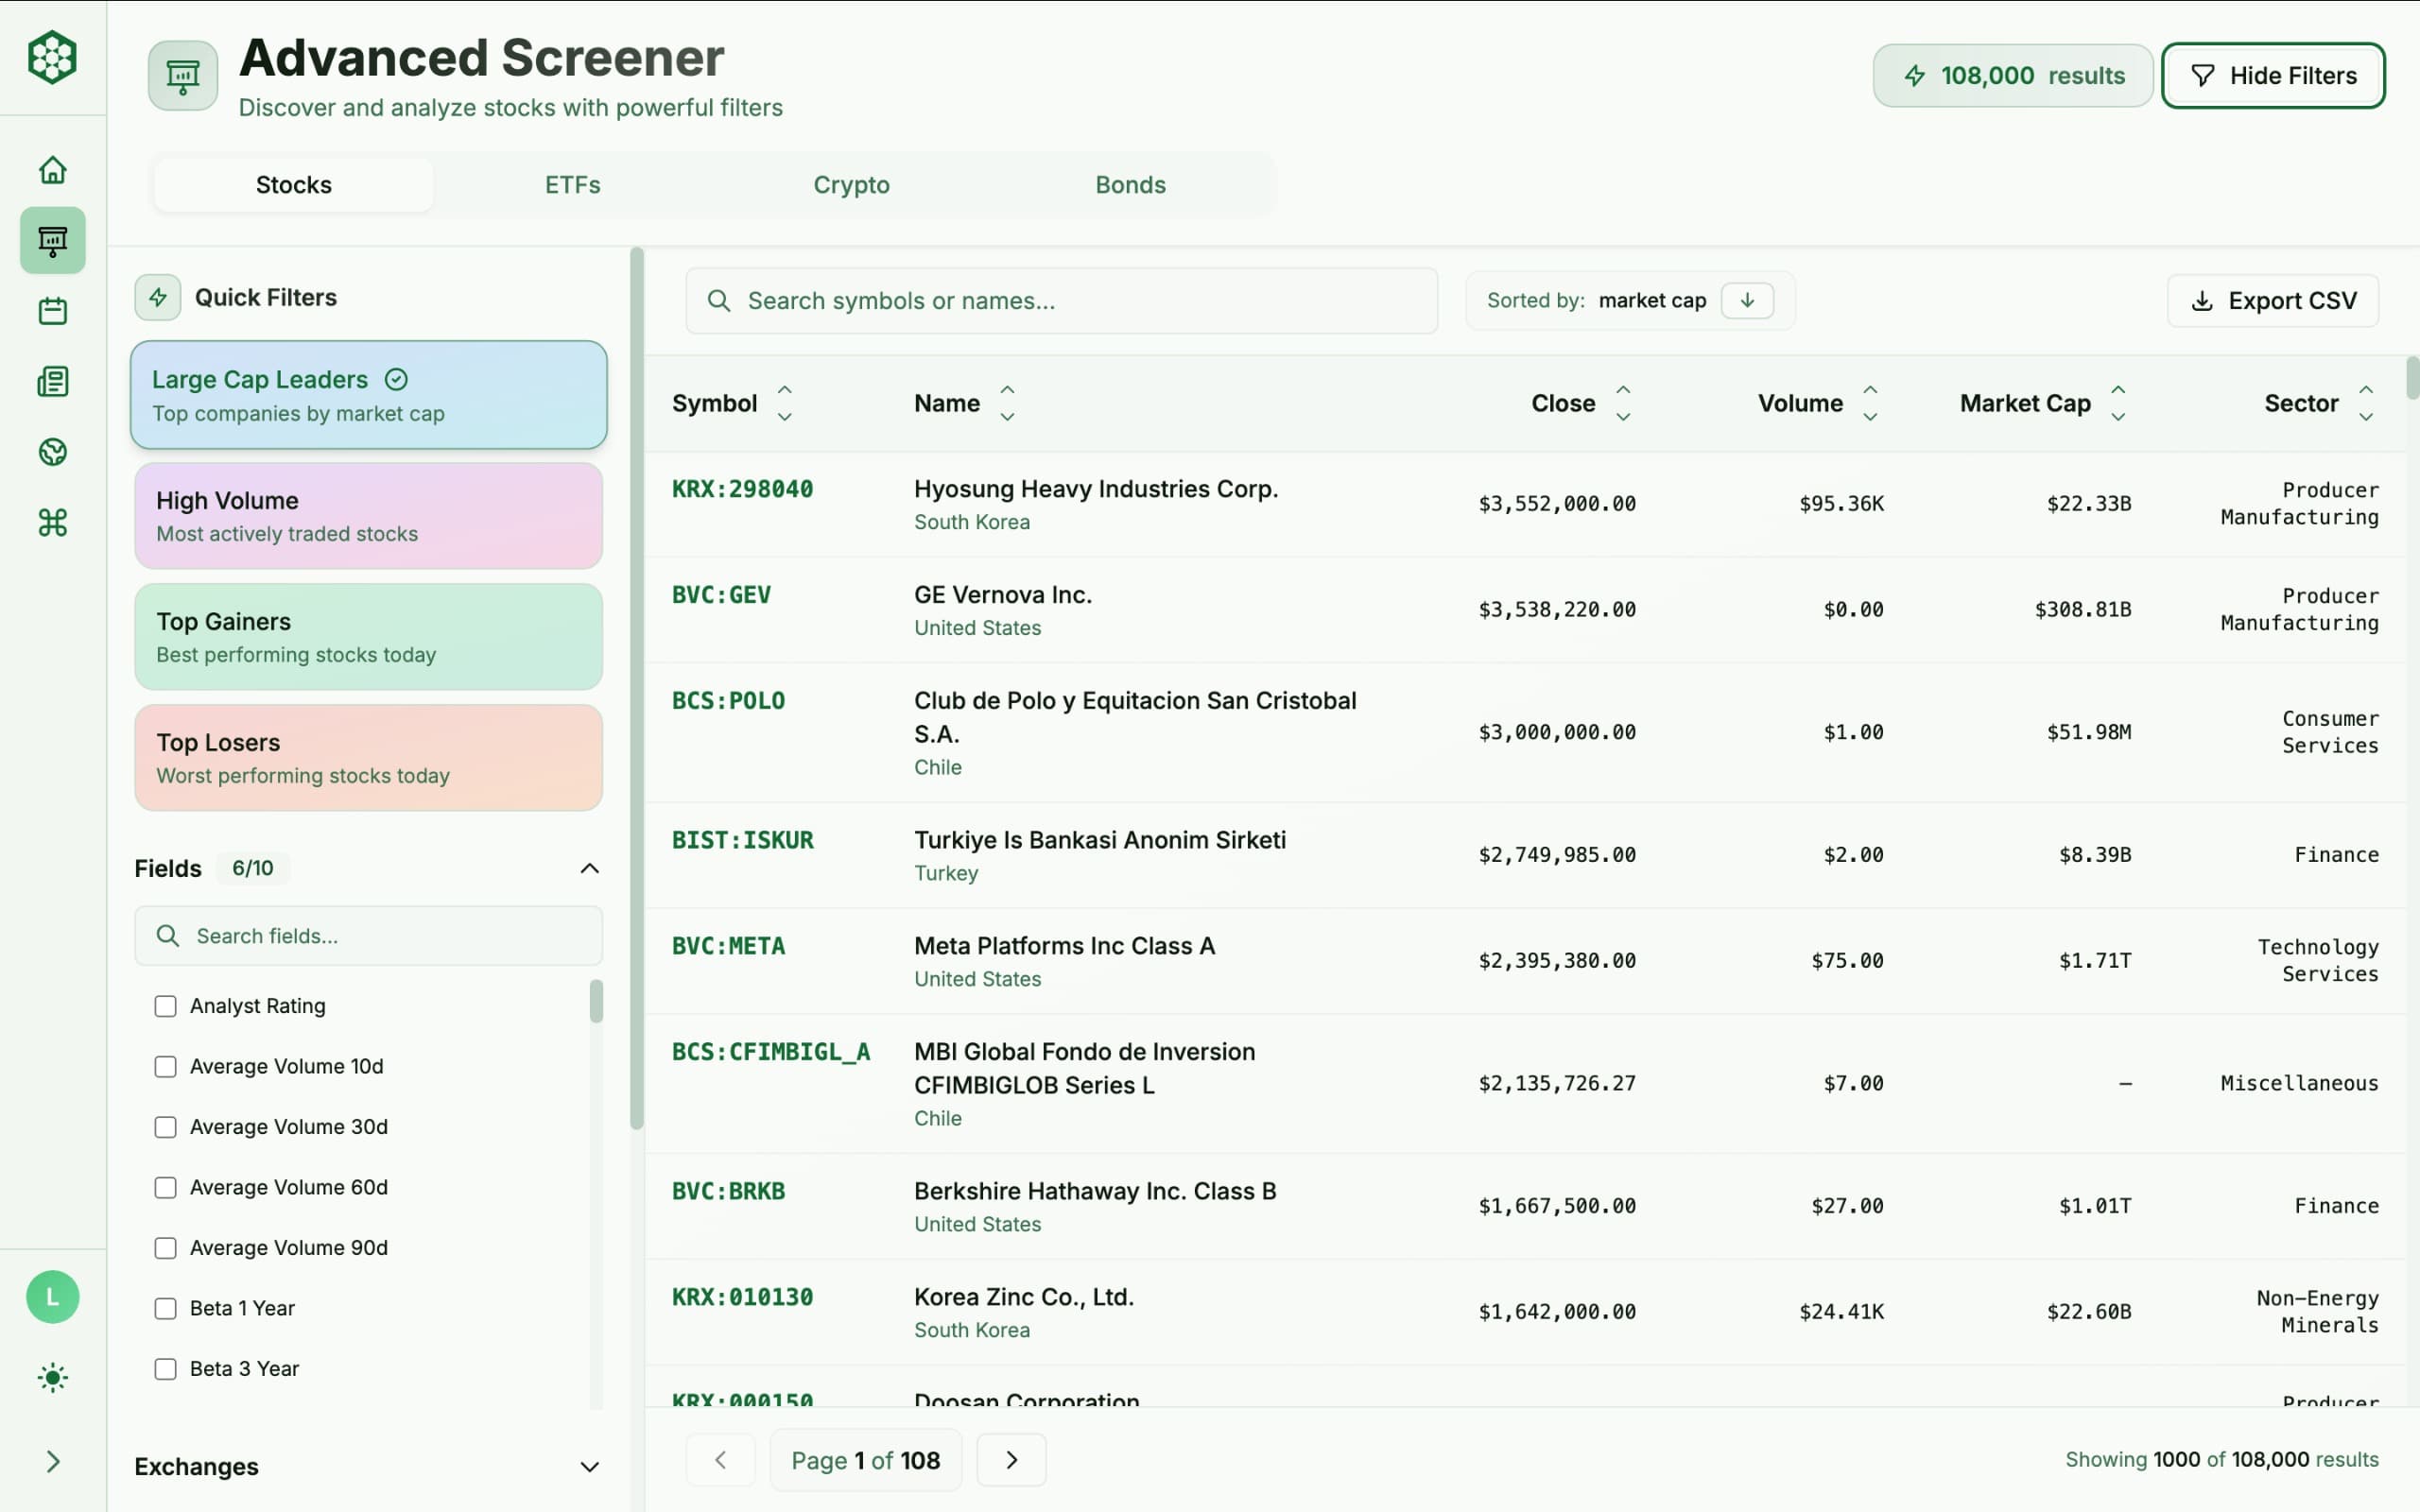Sort by the Name column arrows
The width and height of the screenshot is (2420, 1512).
click(x=1007, y=403)
